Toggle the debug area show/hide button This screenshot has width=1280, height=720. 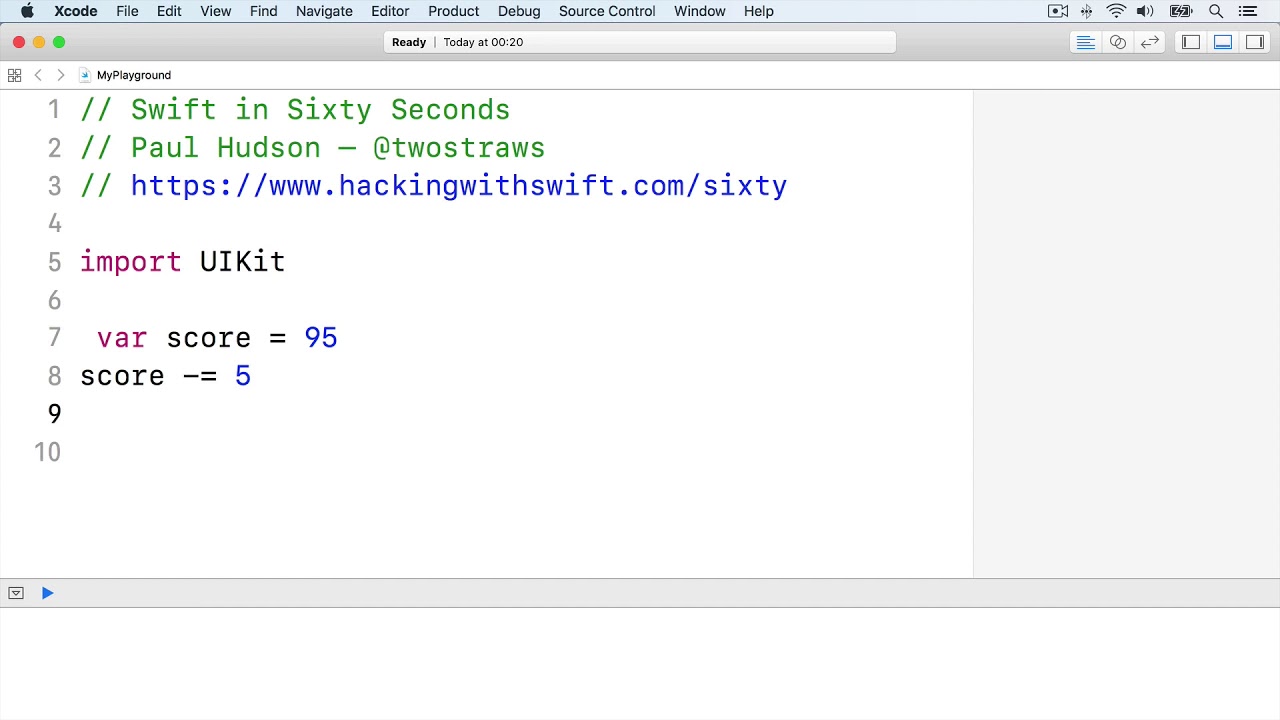[16, 593]
